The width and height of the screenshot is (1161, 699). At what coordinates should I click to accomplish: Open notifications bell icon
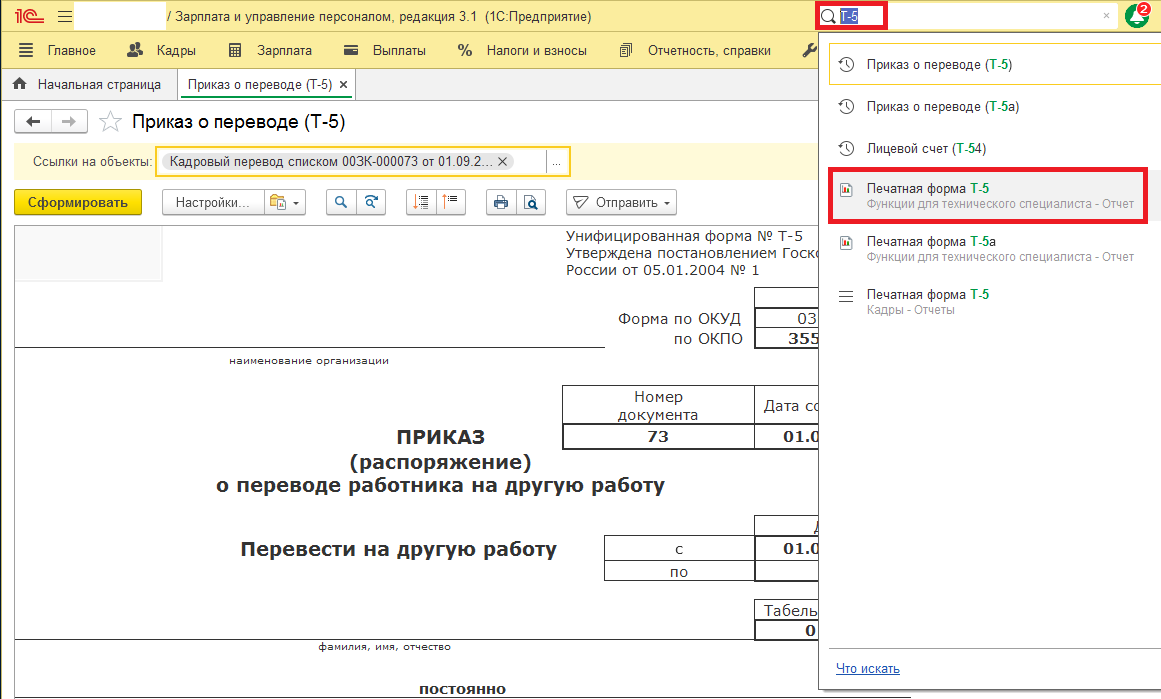tap(1136, 17)
